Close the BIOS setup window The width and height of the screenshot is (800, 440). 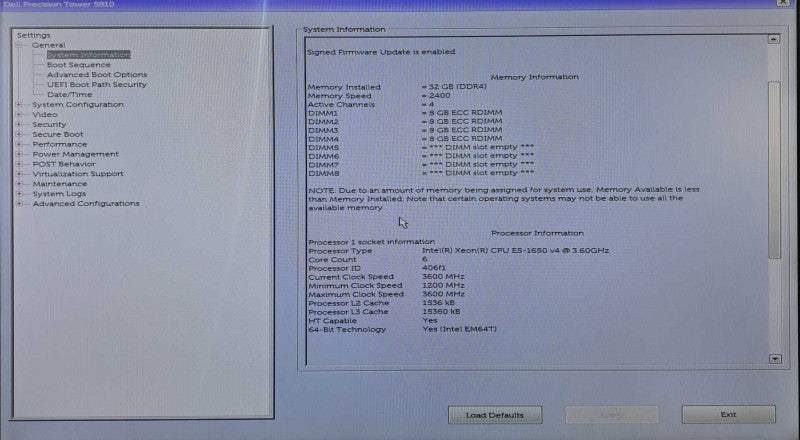point(783,3)
